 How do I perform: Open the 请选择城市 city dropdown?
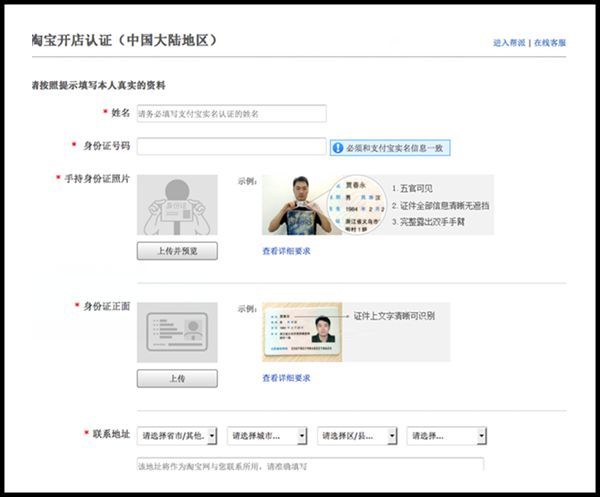267,436
